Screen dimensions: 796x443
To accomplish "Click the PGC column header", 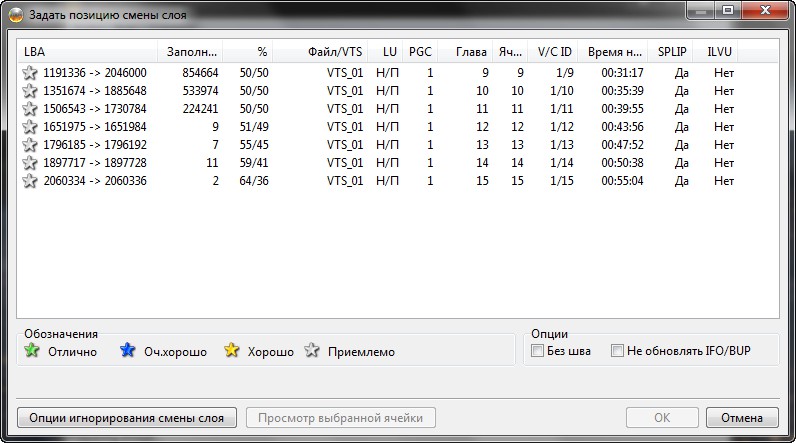I will (420, 52).
